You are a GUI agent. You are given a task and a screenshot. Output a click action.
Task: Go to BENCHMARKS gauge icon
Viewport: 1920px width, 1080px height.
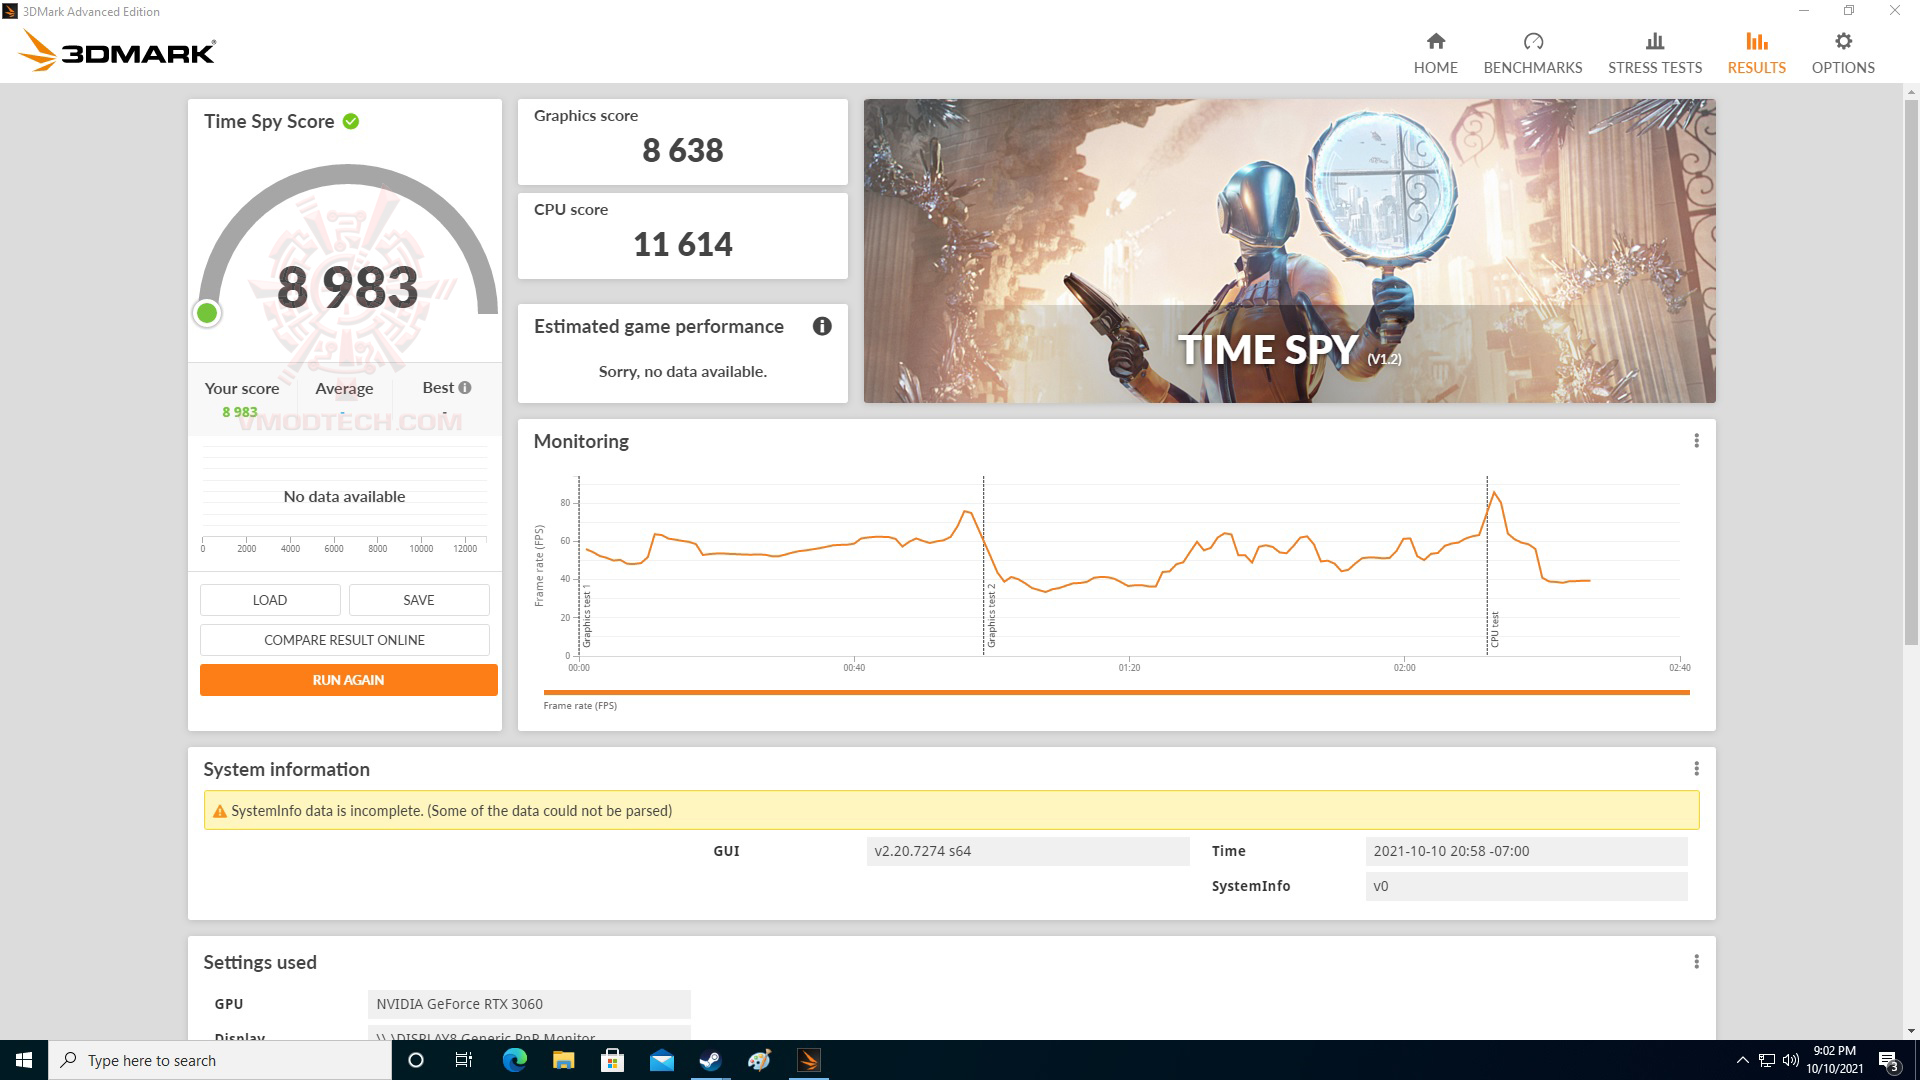point(1532,41)
